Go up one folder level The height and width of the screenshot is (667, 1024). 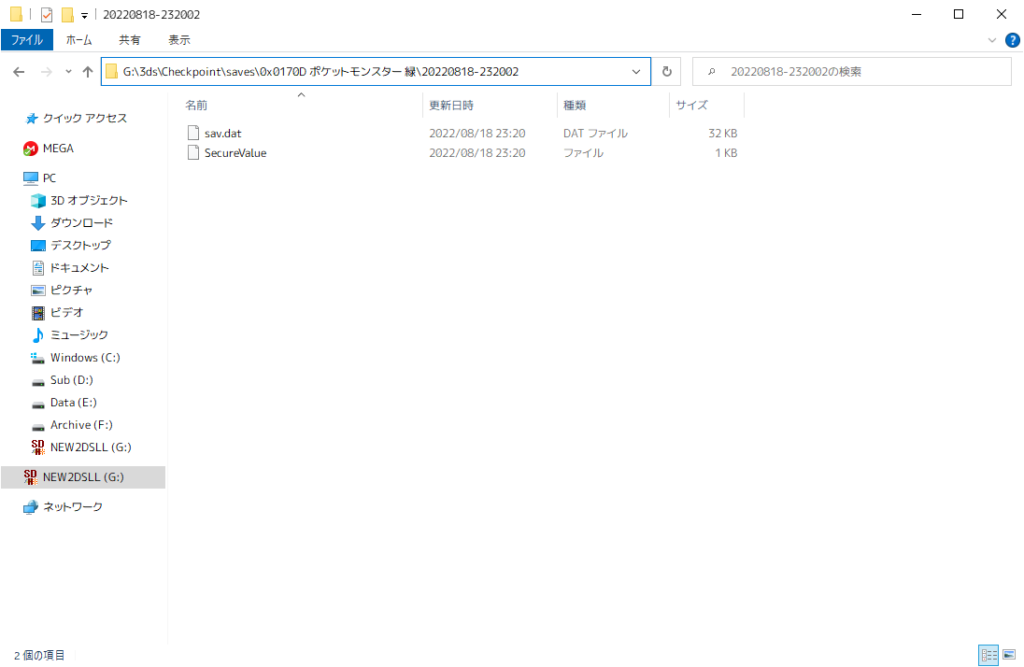click(88, 72)
